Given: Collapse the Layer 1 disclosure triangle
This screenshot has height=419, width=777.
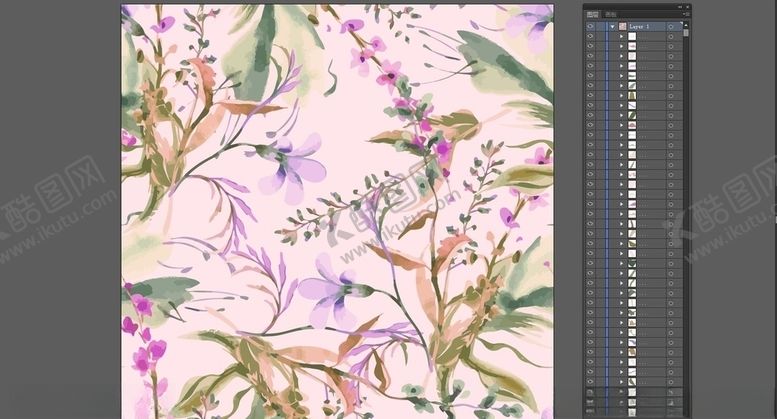Looking at the screenshot, I should coord(611,26).
